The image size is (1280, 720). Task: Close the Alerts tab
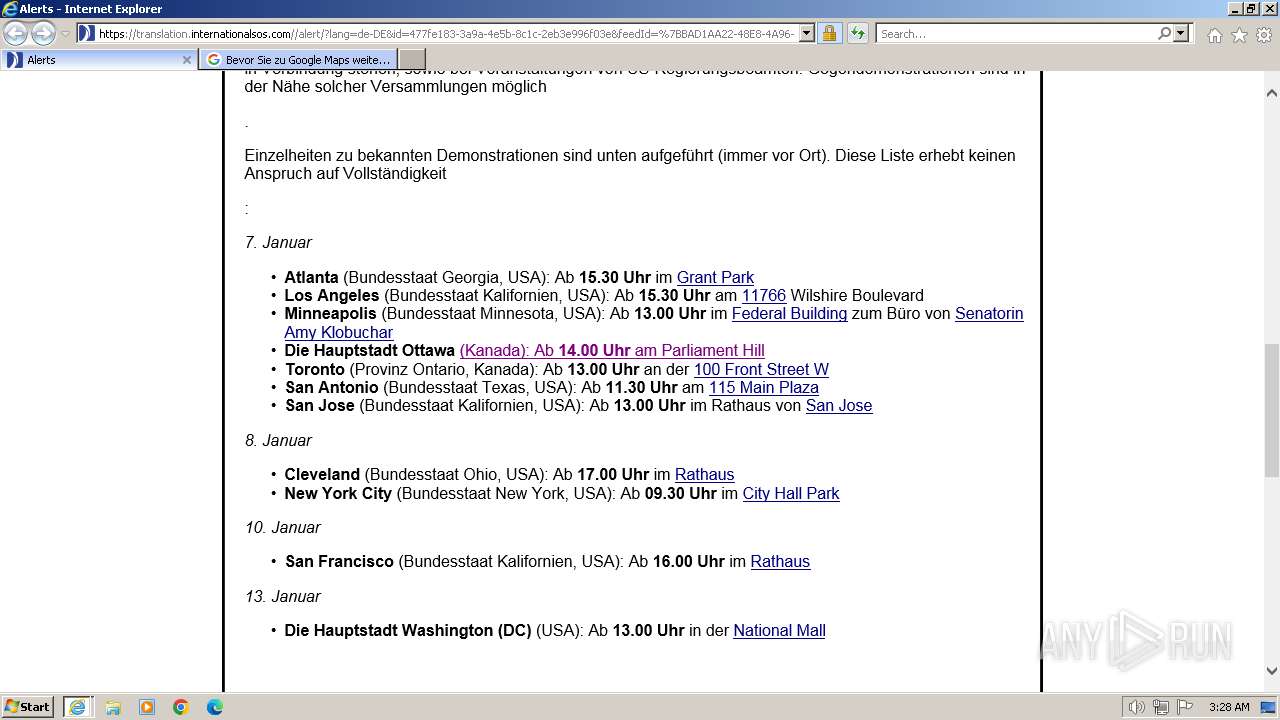coord(186,60)
